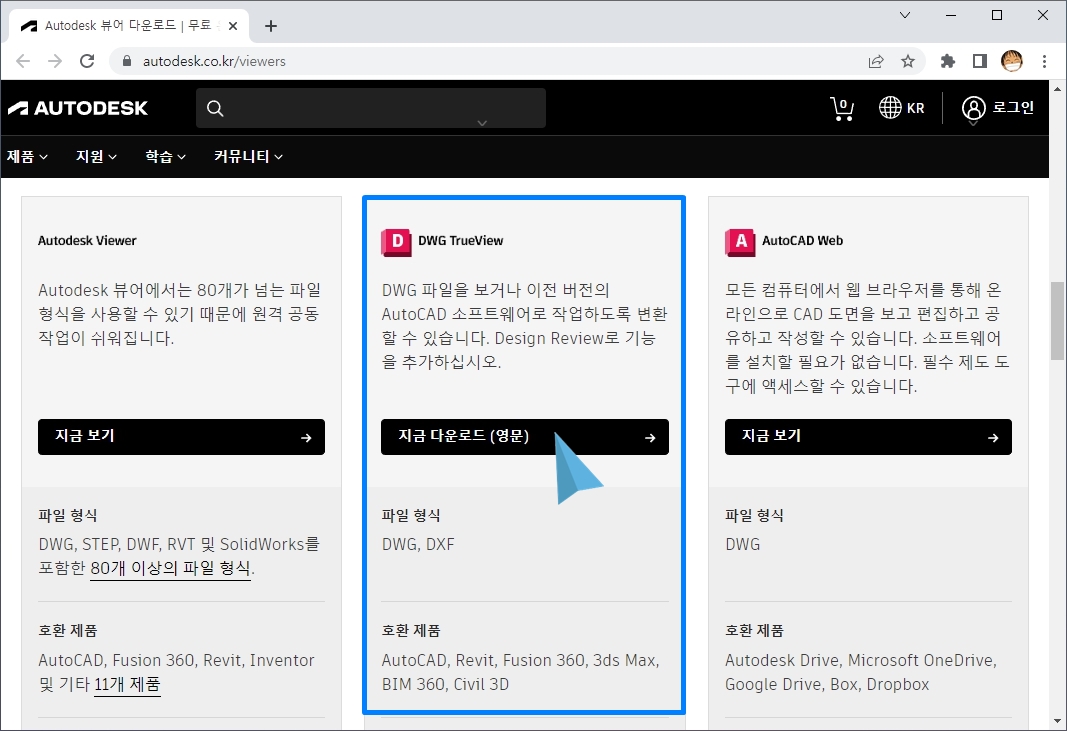
Task: Click the tab search chevron in title bar
Action: pyautogui.click(x=905, y=15)
